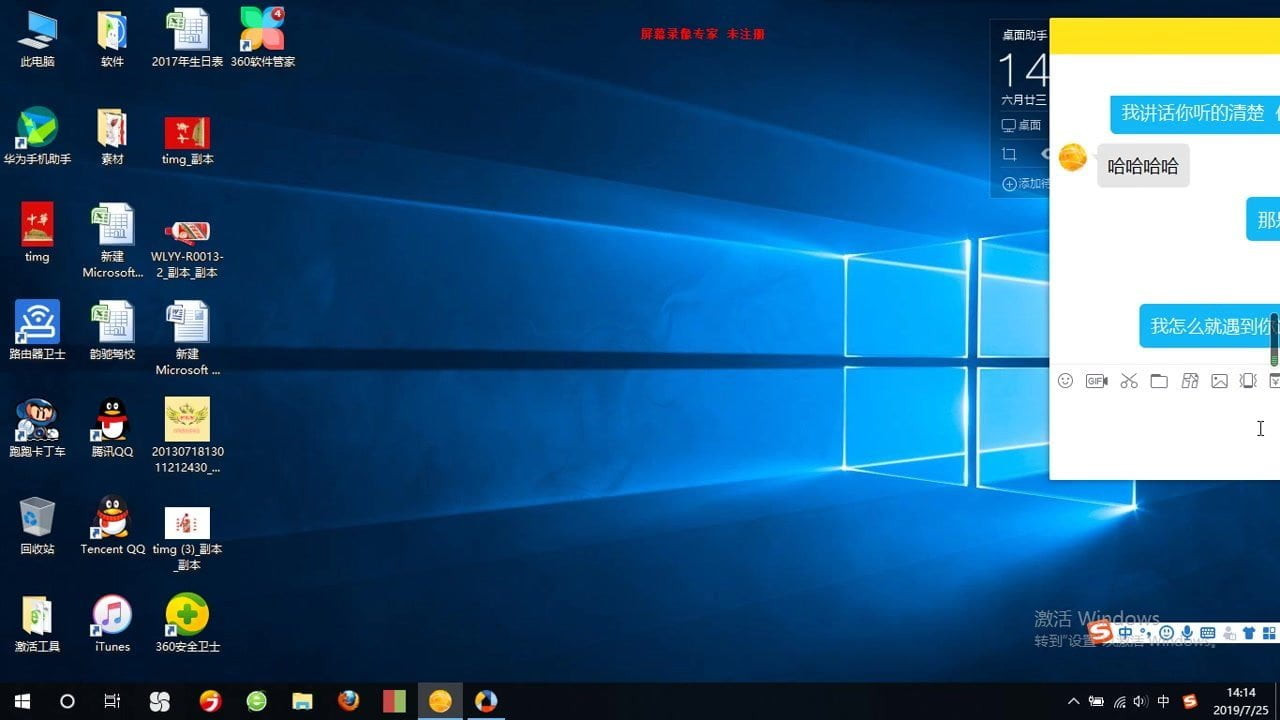This screenshot has height=720, width=1280.
Task: Open the image picker in chat toolbar
Action: (1219, 381)
